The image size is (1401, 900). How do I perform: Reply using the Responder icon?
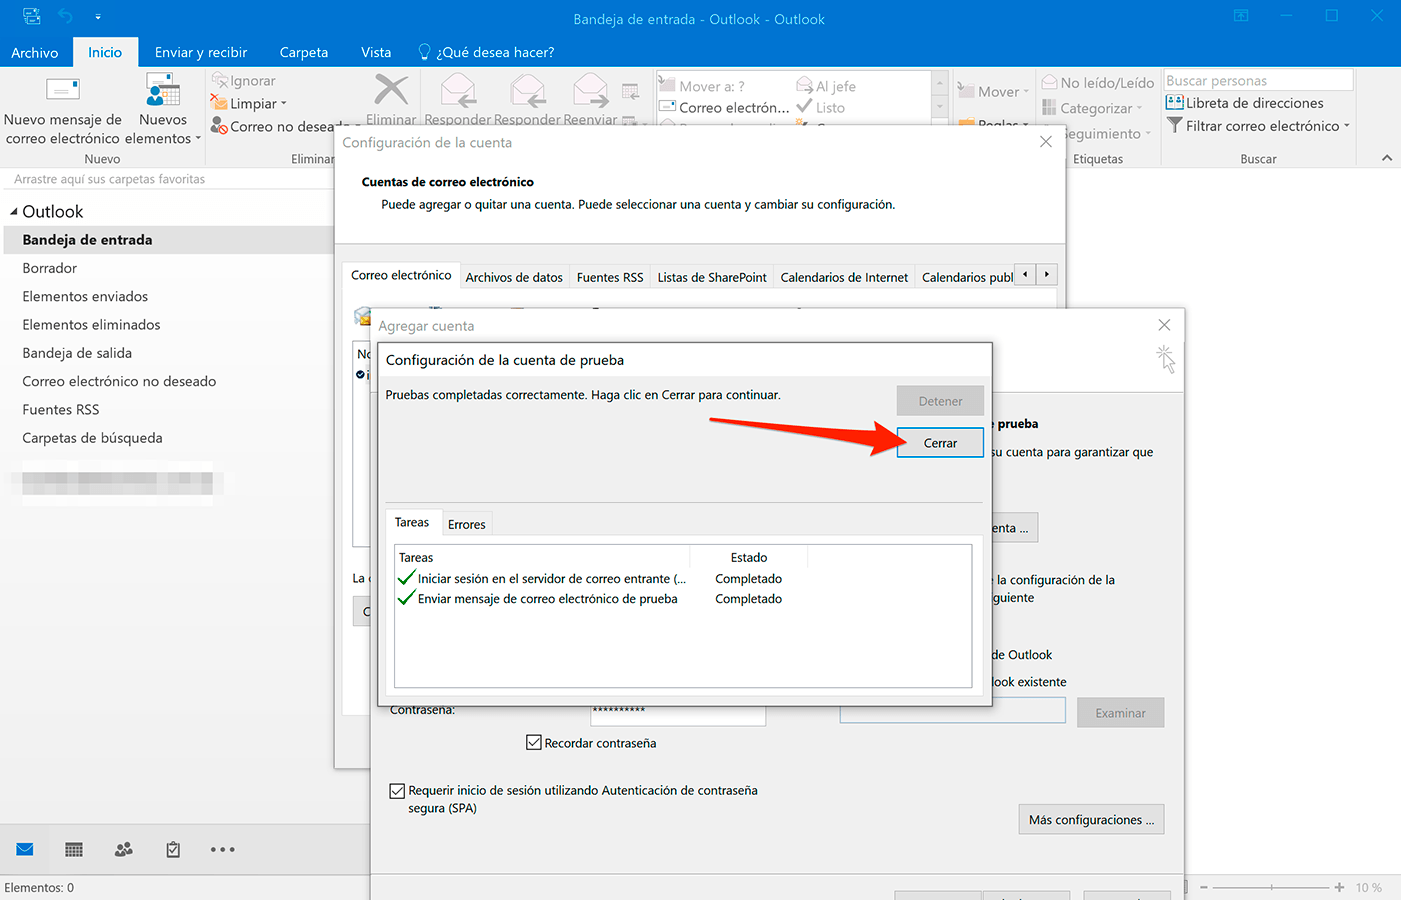(457, 95)
